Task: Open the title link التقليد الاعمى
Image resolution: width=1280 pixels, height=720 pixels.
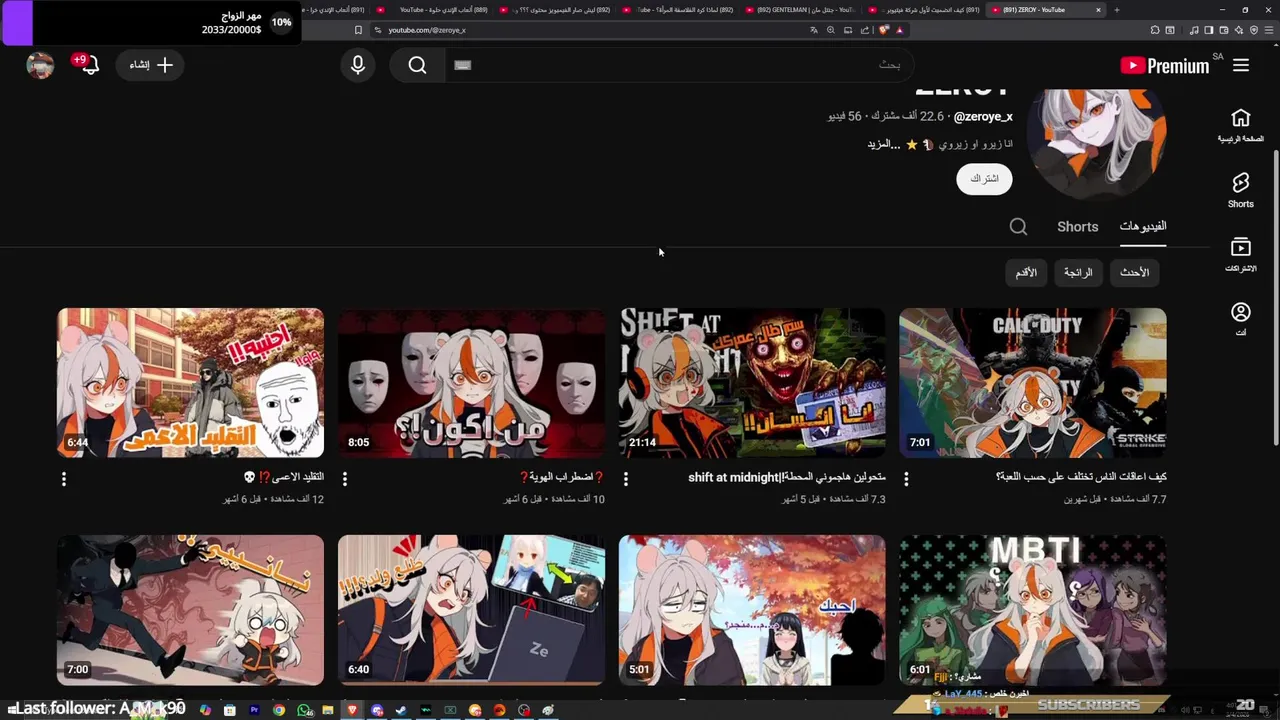Action: point(284,478)
